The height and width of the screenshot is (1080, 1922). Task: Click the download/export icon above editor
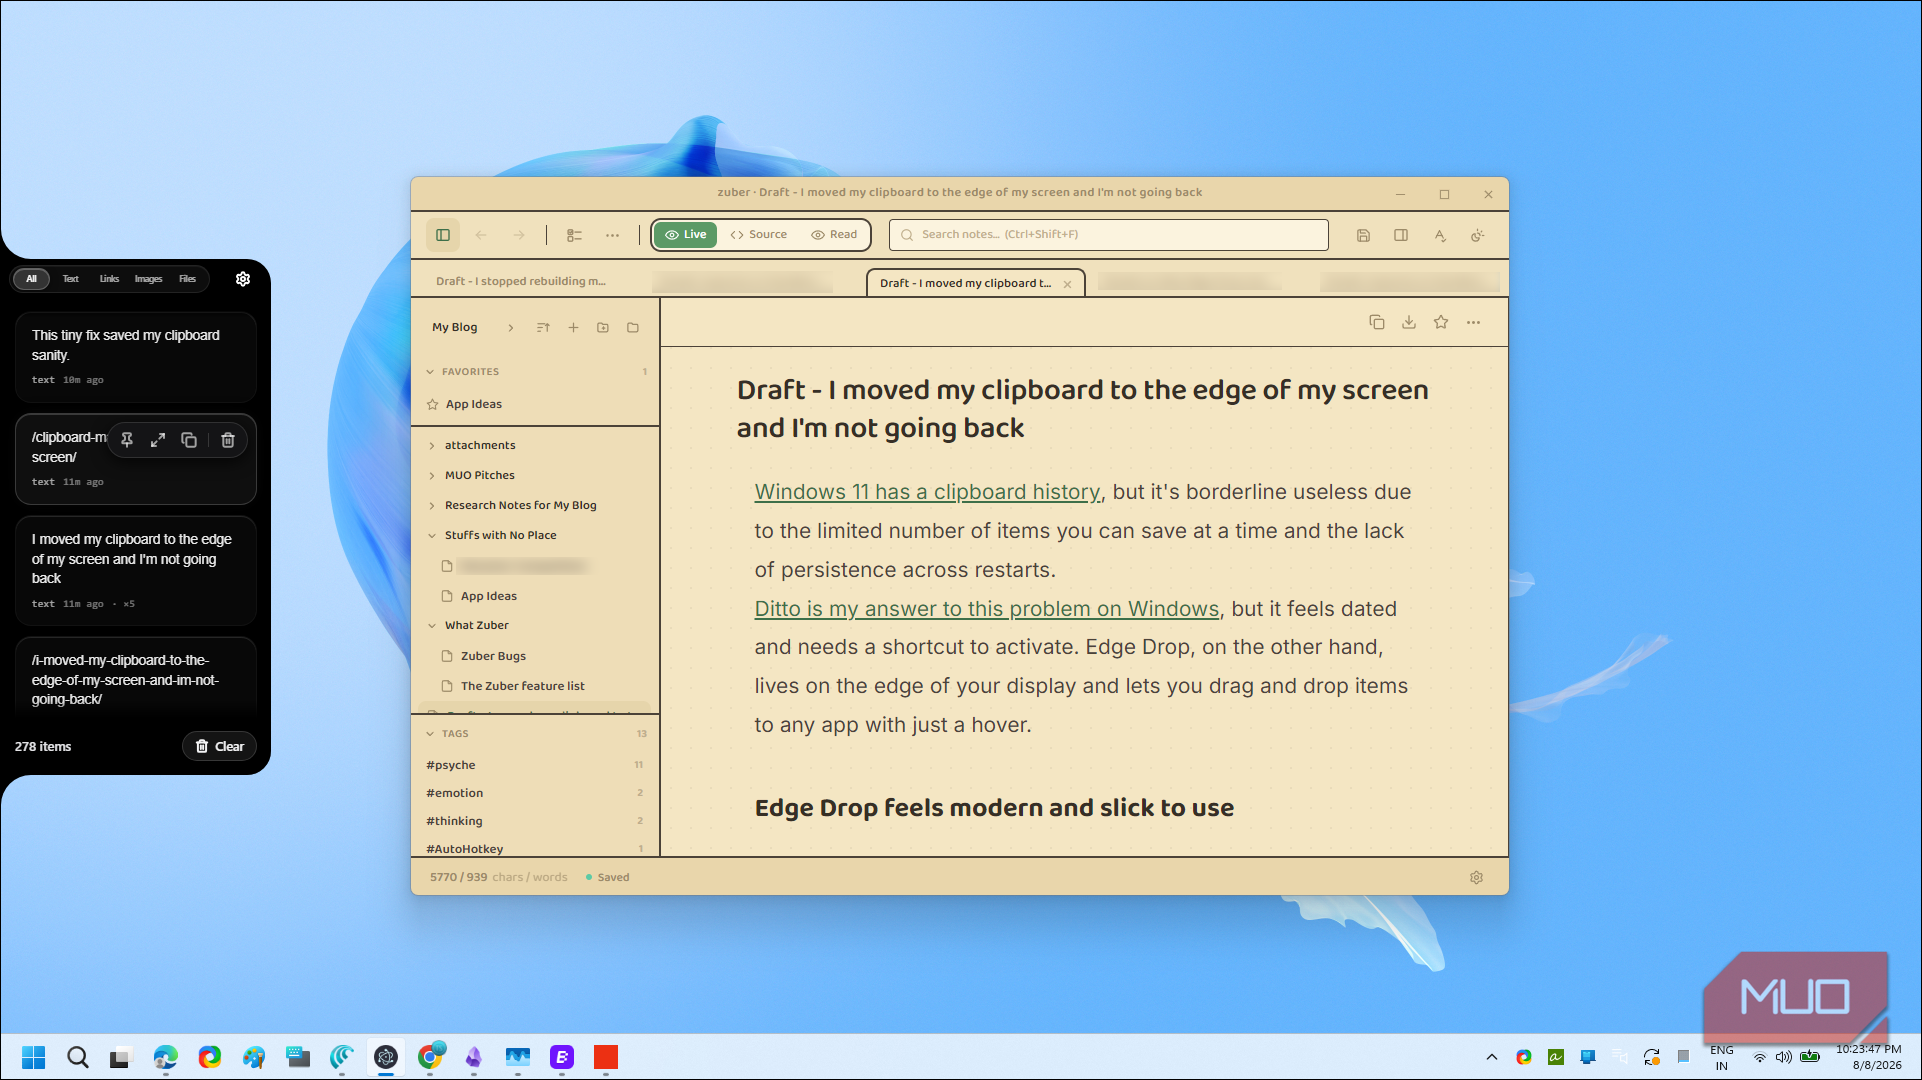tap(1409, 322)
